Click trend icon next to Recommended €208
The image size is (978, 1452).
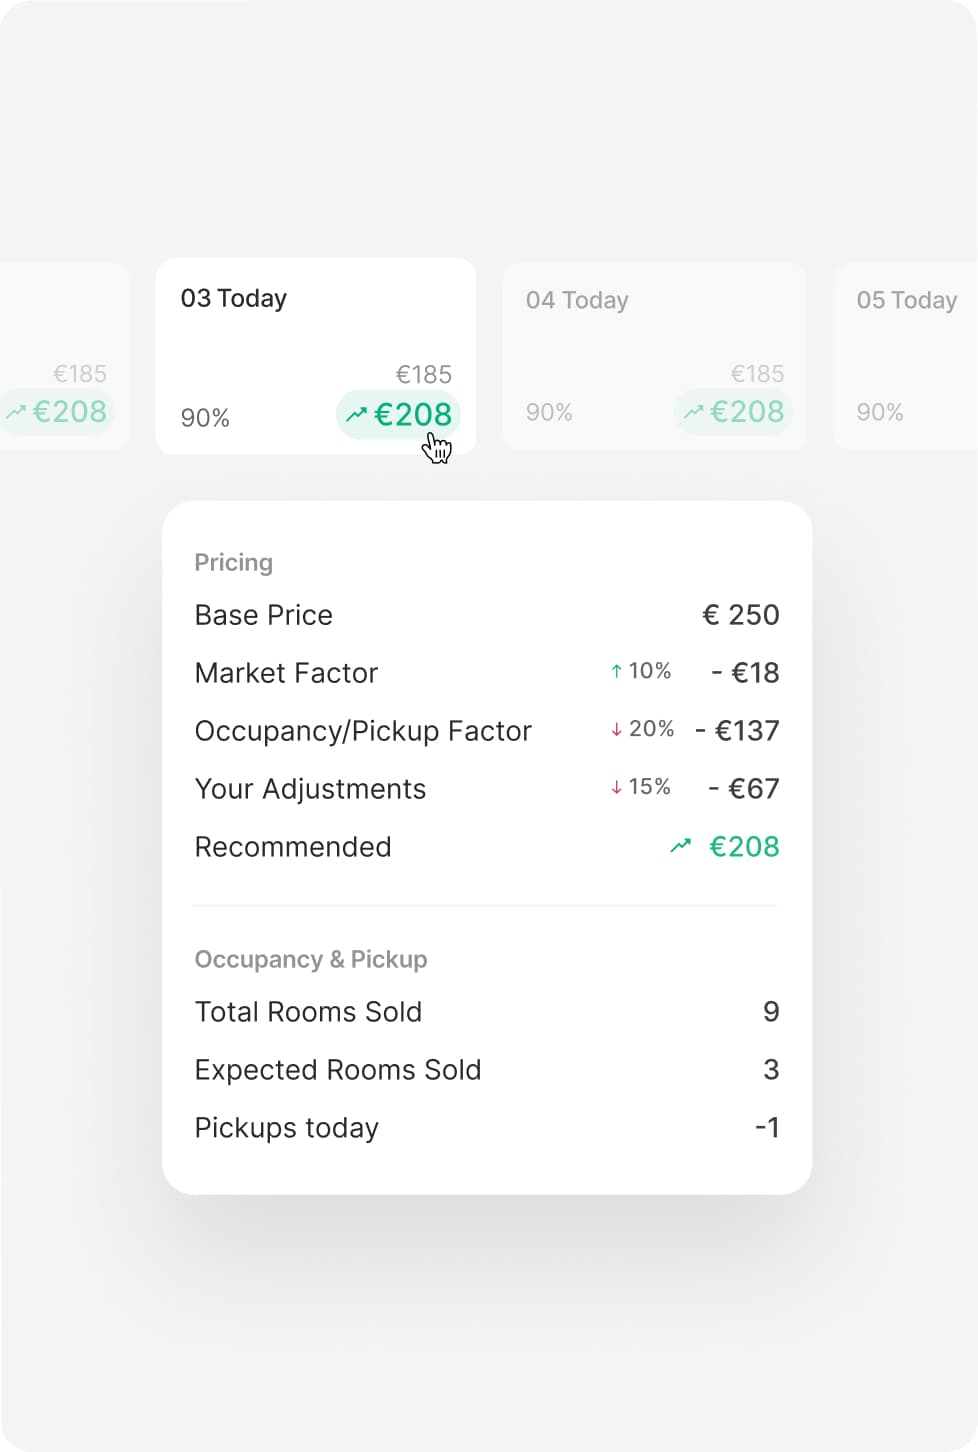680,846
